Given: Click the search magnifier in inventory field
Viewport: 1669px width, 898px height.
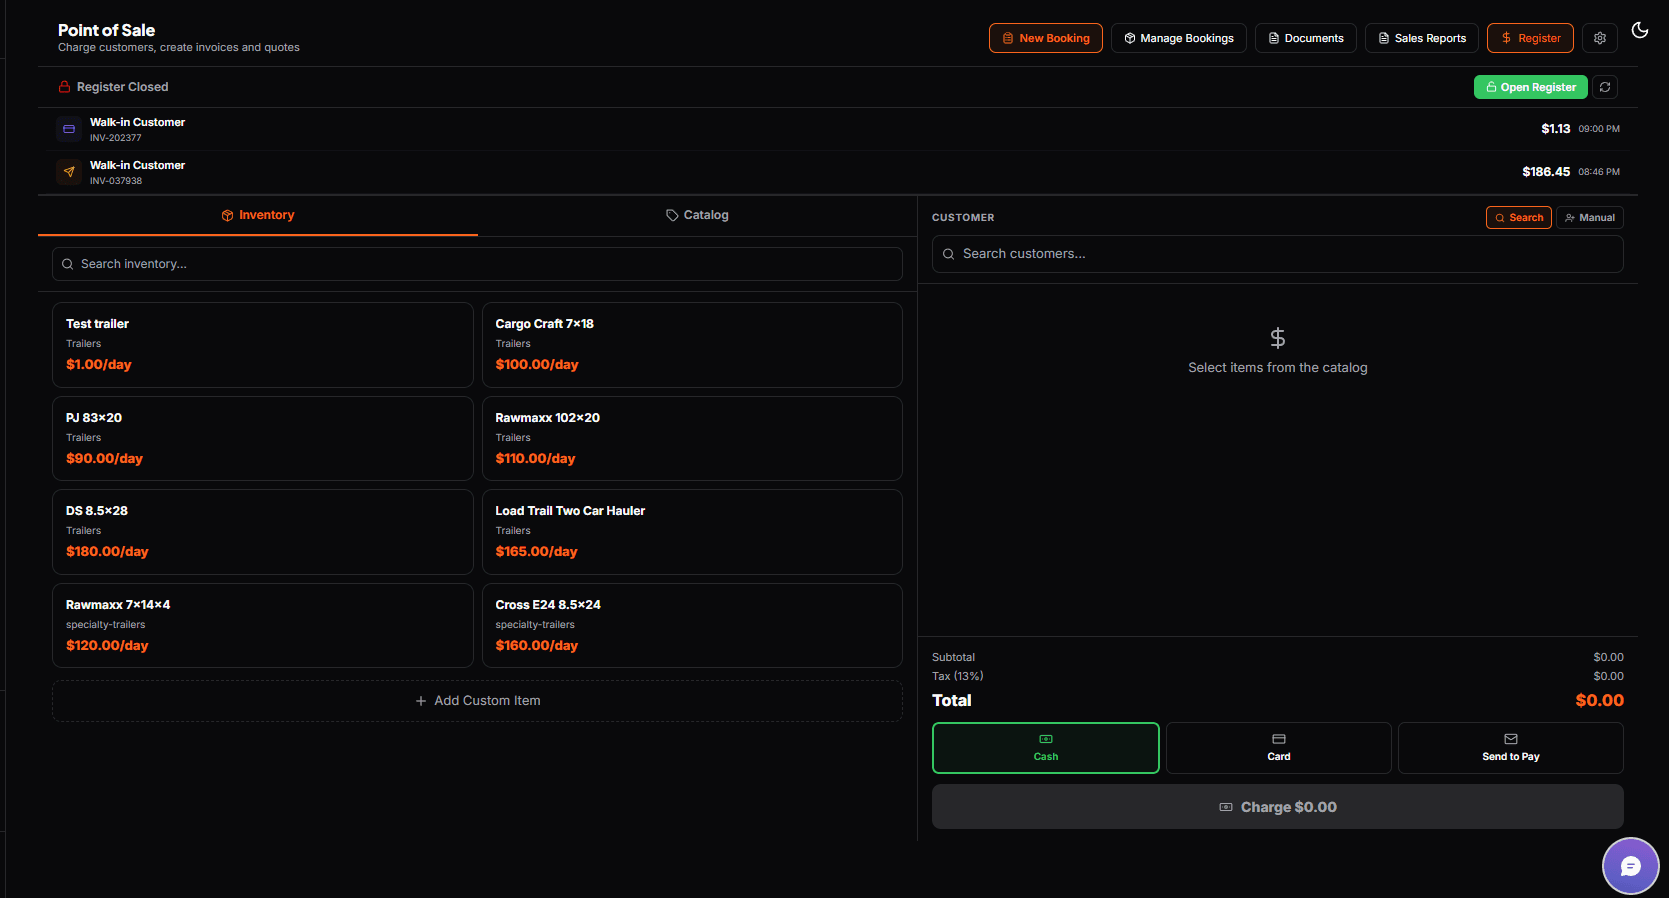Looking at the screenshot, I should pyautogui.click(x=68, y=264).
